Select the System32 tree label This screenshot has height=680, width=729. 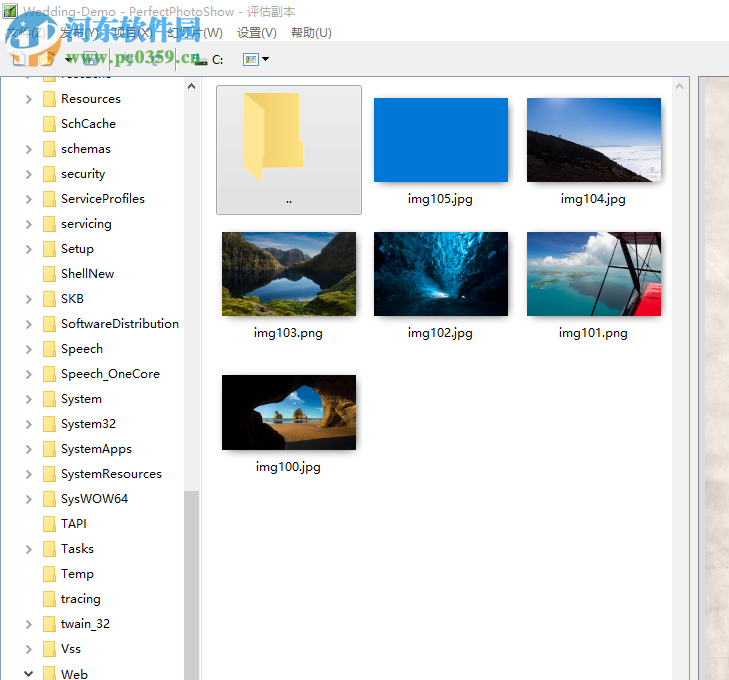88,424
